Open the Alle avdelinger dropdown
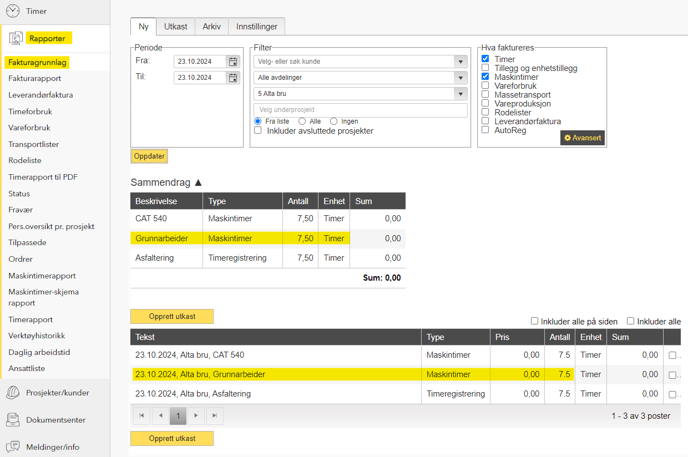This screenshot has height=457, width=688. coord(460,78)
